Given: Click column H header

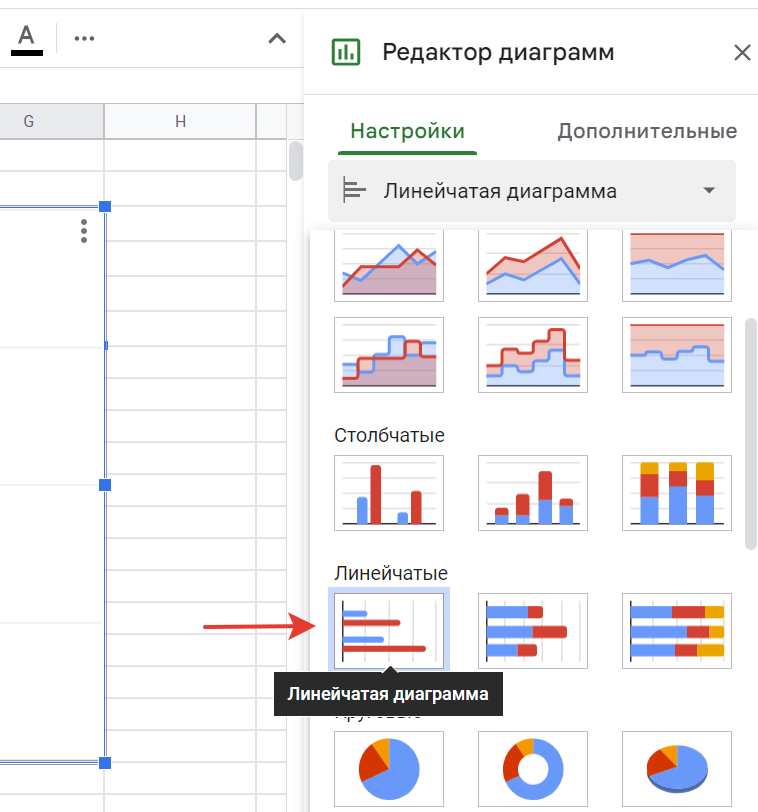Looking at the screenshot, I should 180,121.
